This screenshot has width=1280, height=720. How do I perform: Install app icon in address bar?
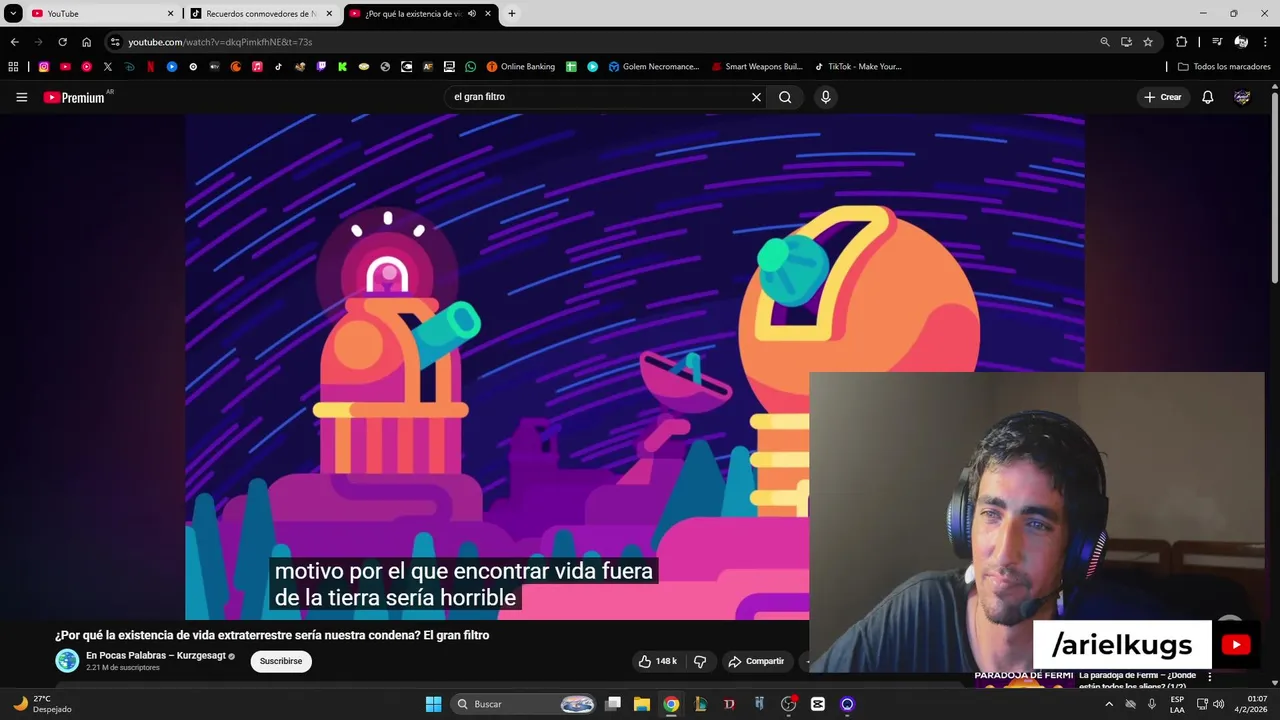(x=1126, y=42)
